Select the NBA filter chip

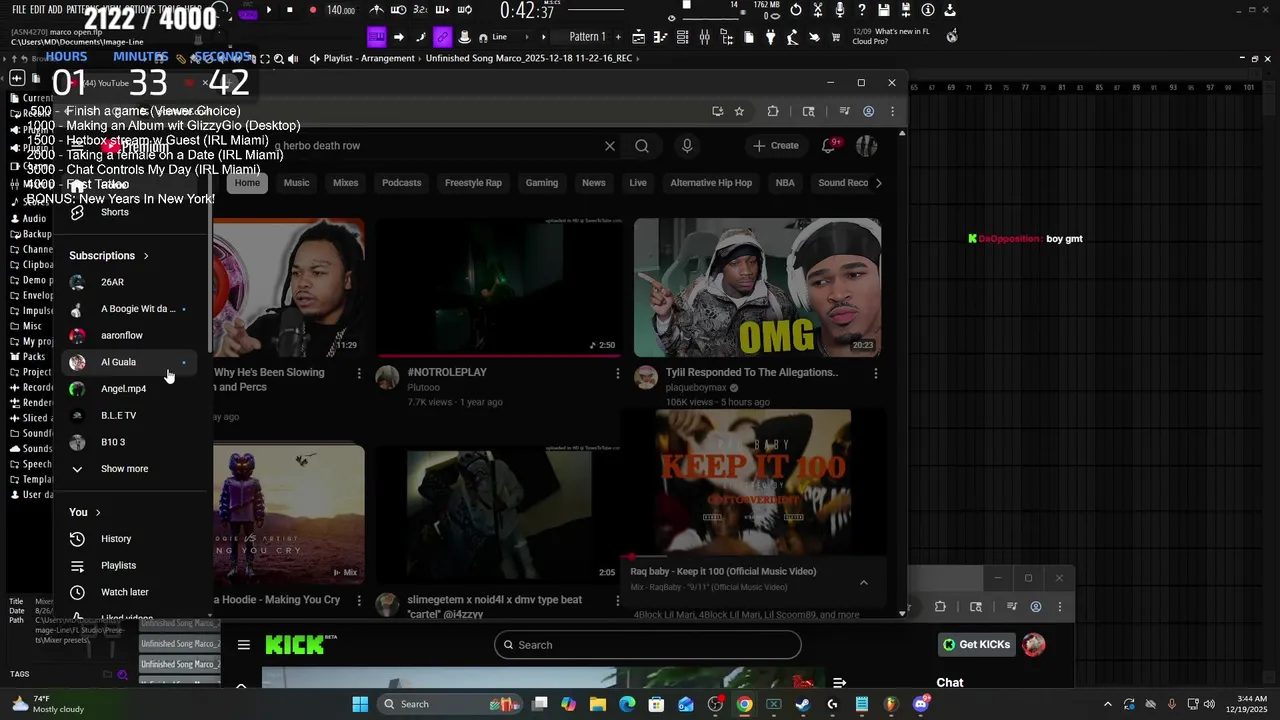[785, 183]
